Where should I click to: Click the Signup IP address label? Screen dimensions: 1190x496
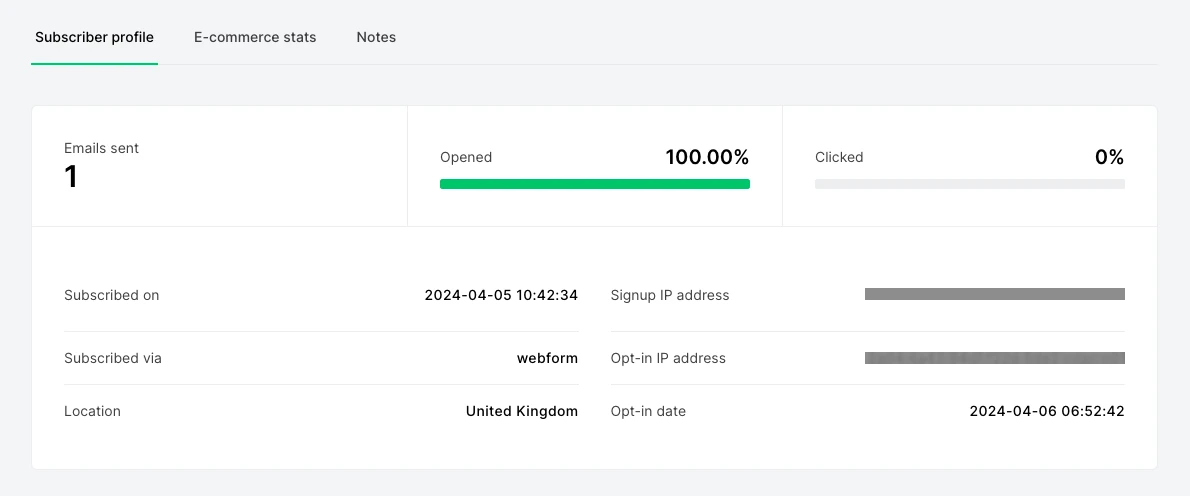[669, 295]
